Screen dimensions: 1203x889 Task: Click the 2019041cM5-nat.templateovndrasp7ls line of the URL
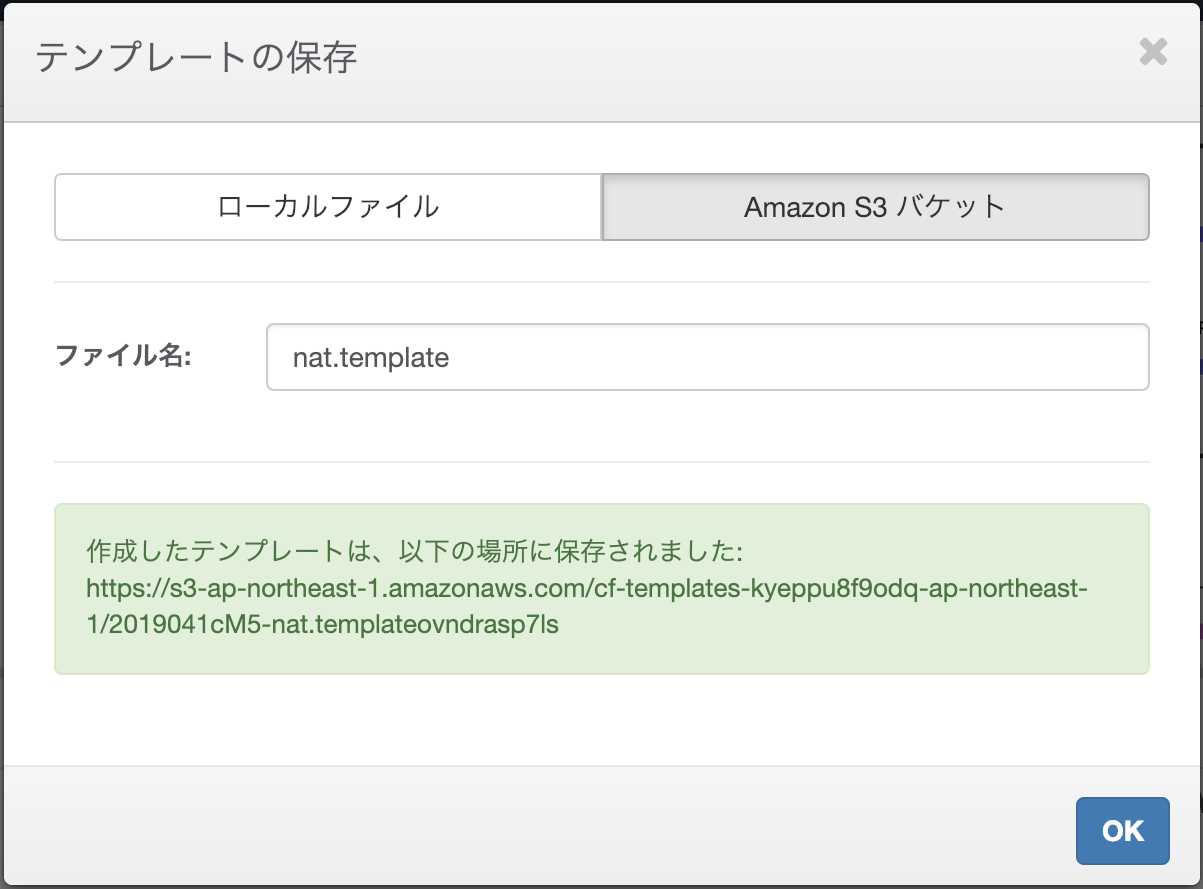(x=322, y=626)
